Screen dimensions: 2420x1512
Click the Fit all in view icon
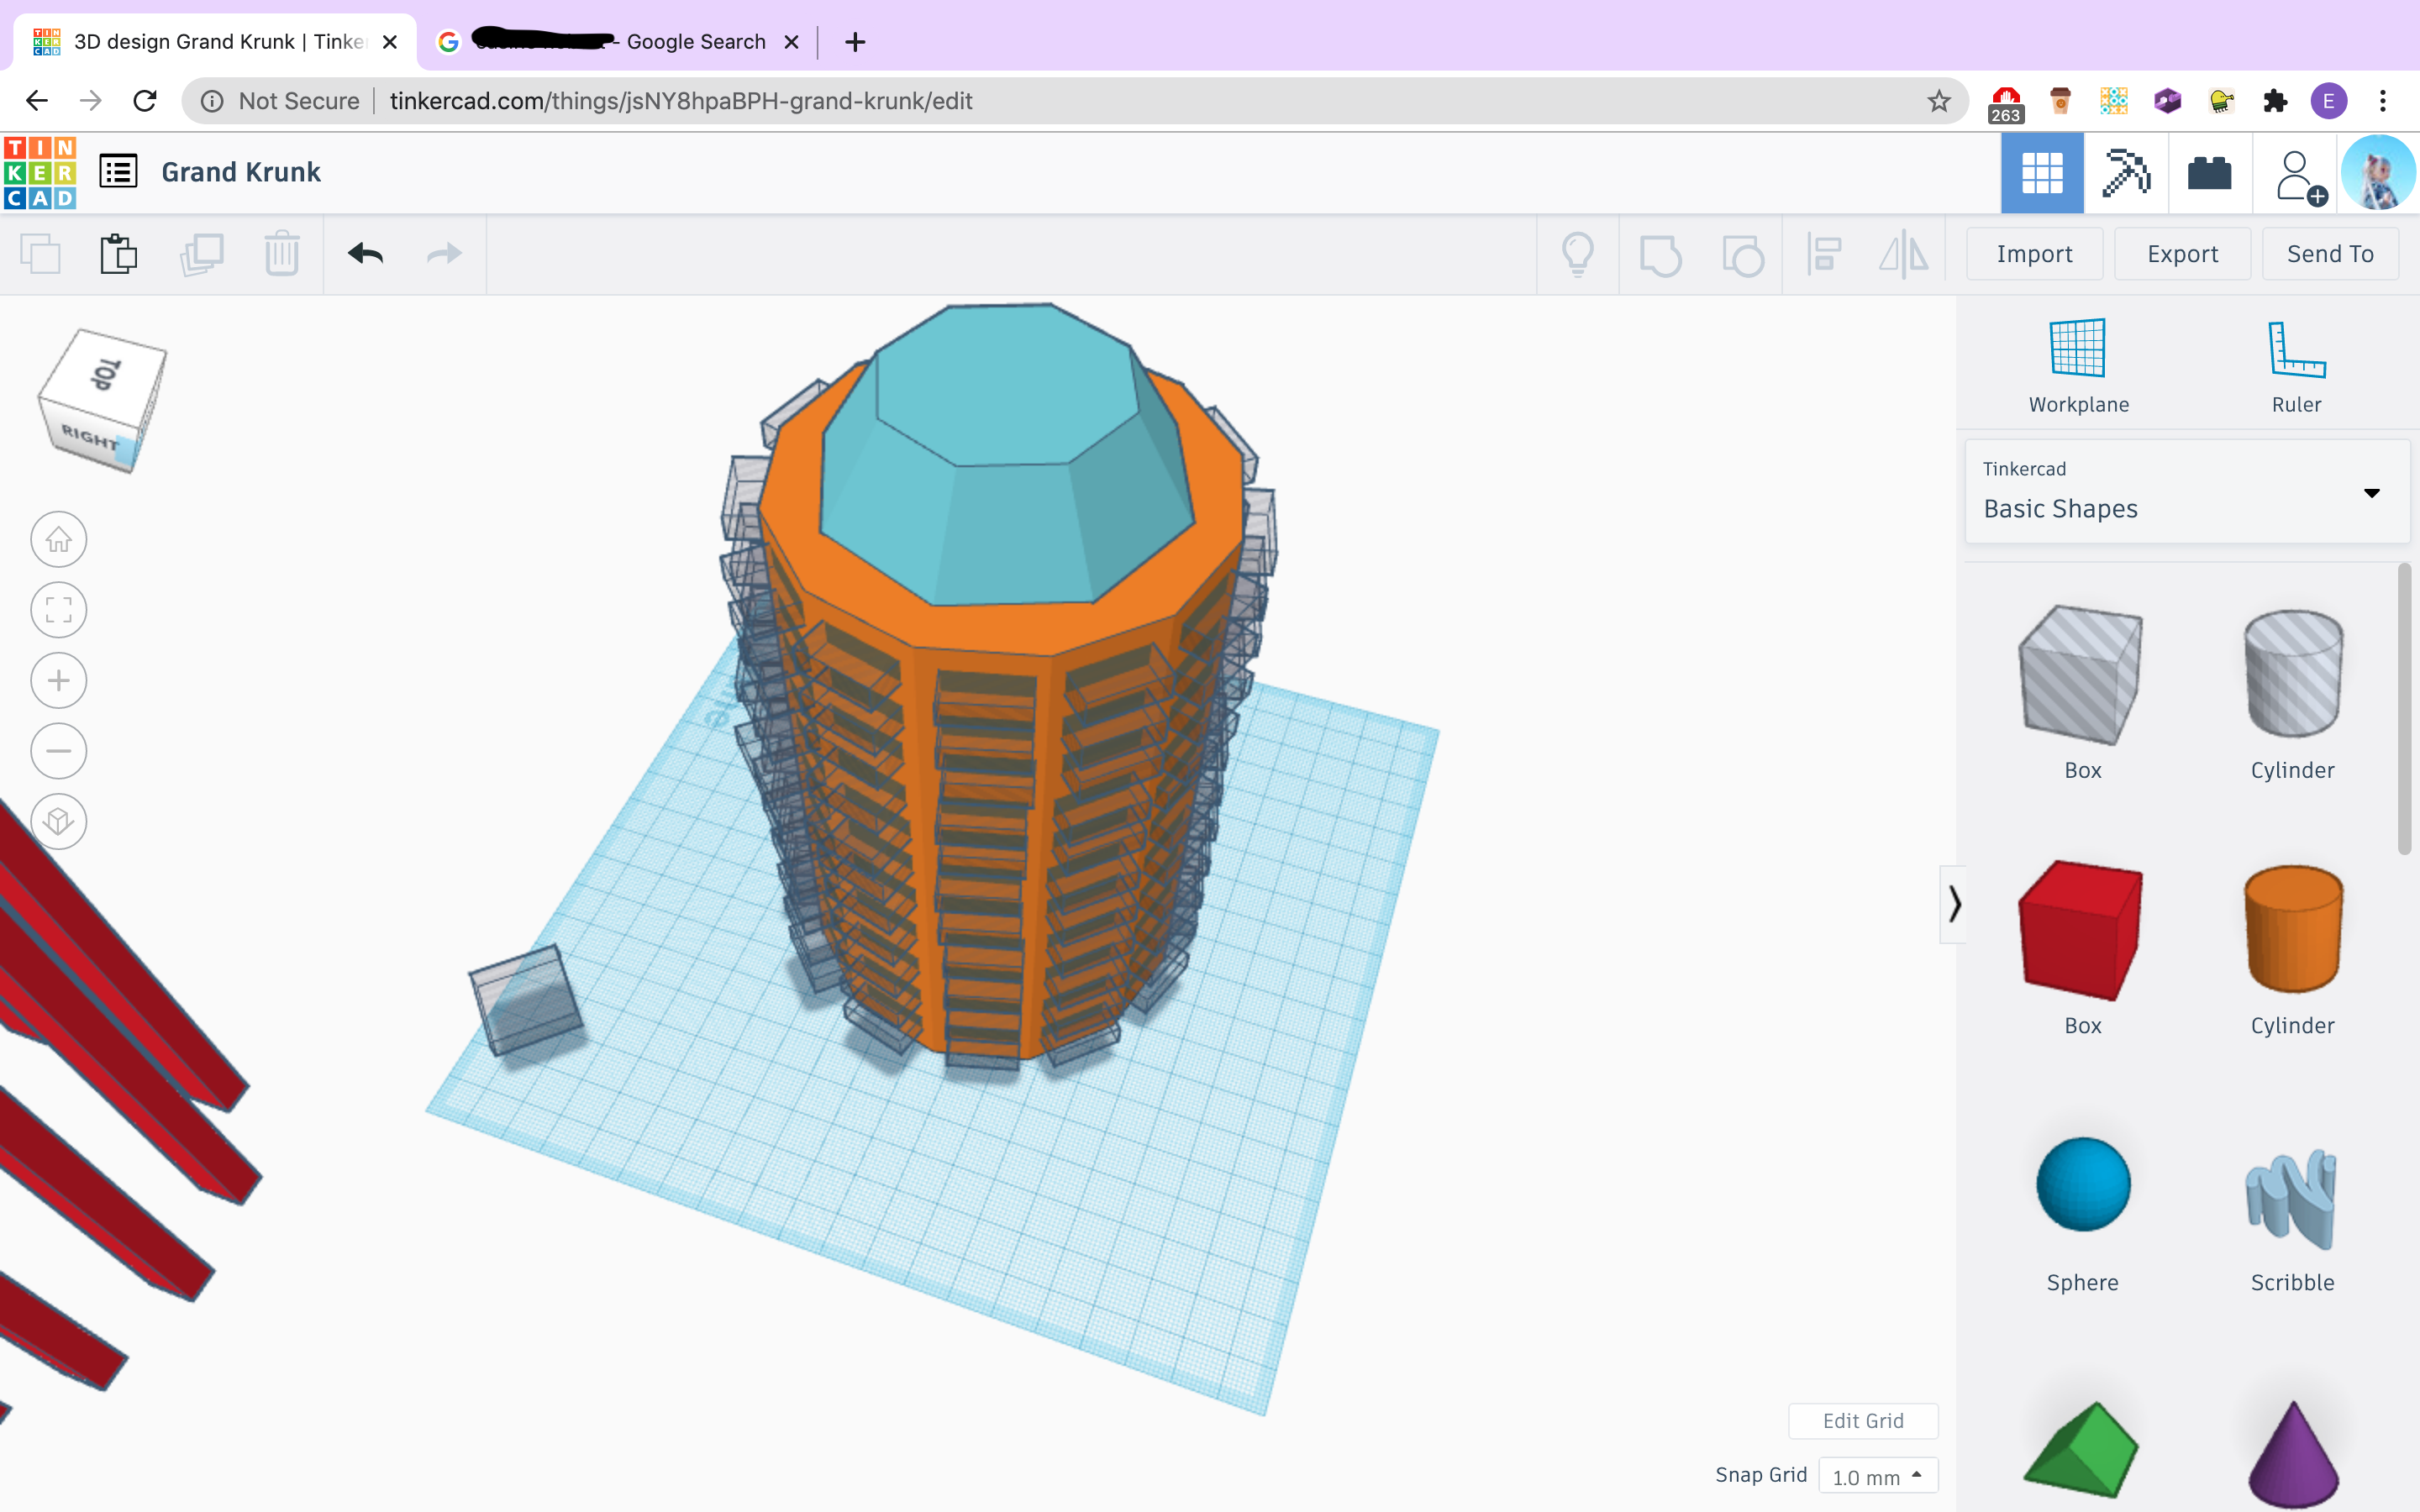click(x=59, y=610)
